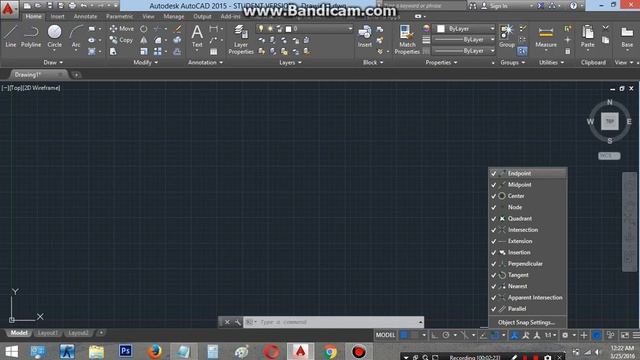
Task: Open Firefox from the taskbar
Action: coord(154,351)
